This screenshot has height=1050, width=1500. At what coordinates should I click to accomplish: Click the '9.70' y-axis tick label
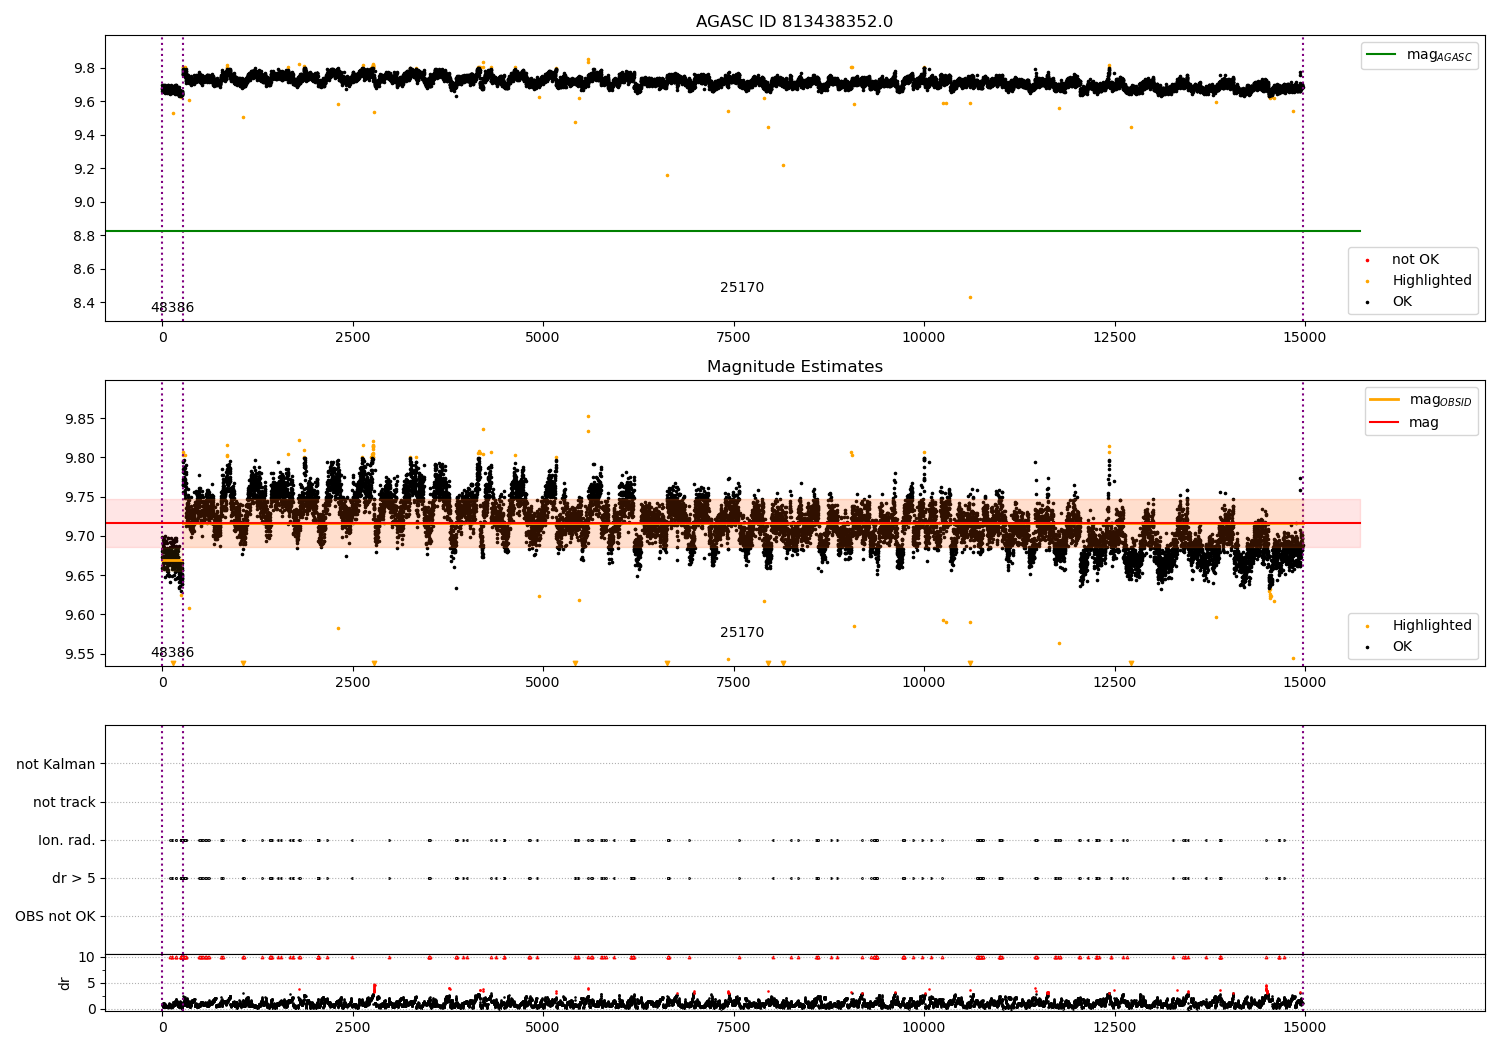point(81,537)
